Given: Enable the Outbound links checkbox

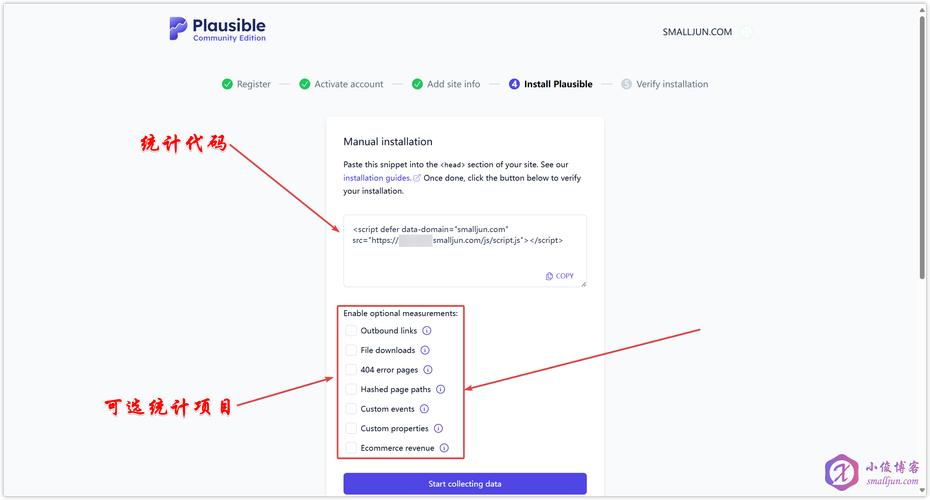Looking at the screenshot, I should 351,331.
